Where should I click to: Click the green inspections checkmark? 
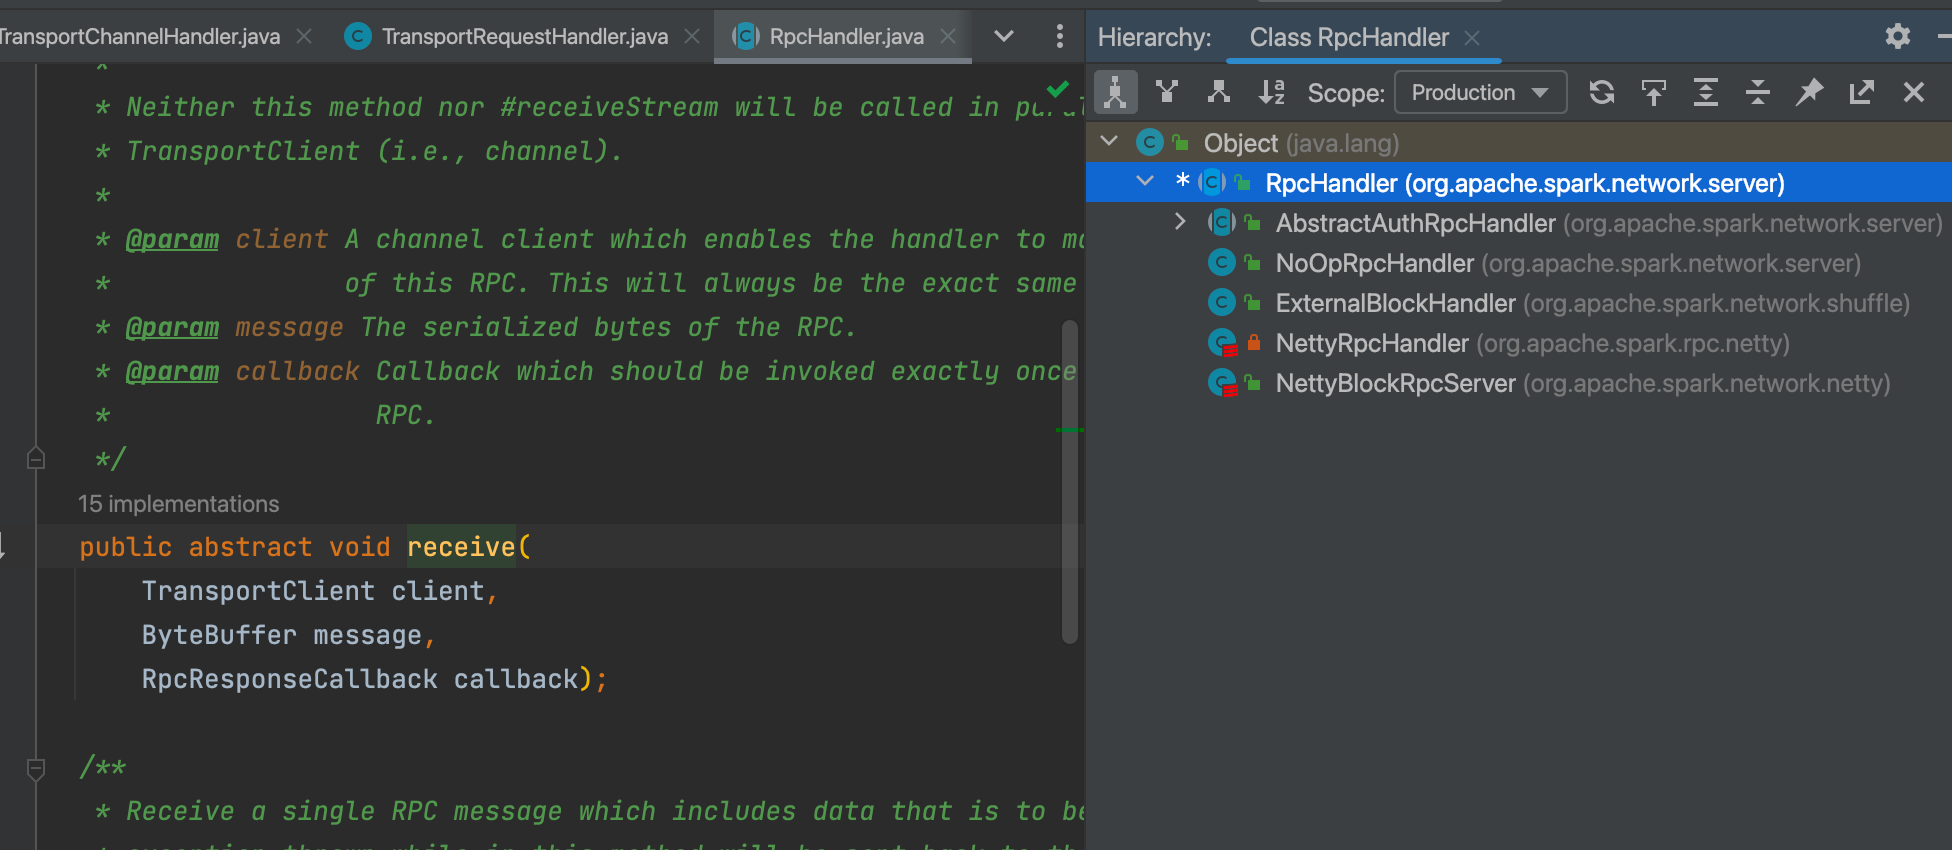1057,89
